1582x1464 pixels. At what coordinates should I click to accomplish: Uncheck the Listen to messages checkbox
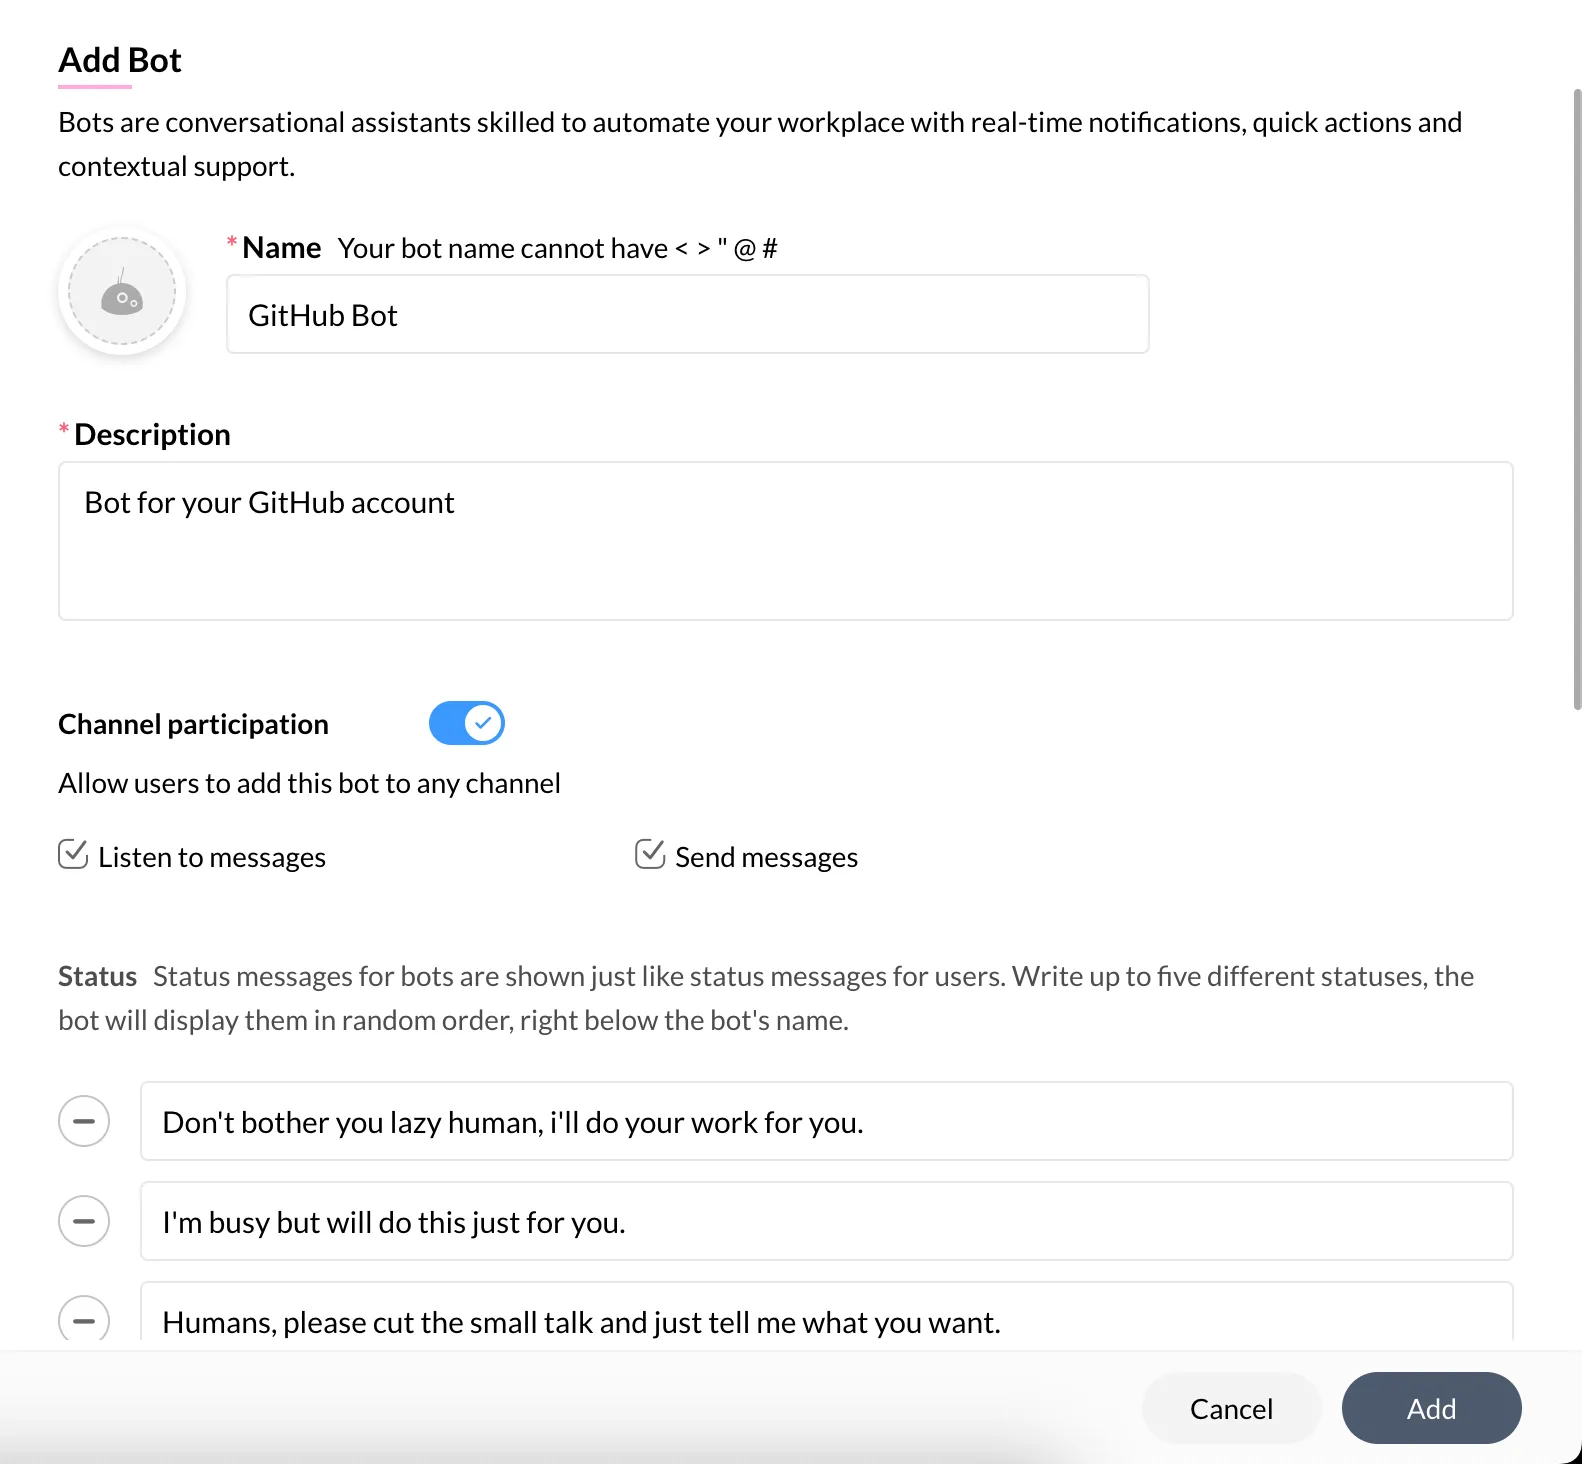73,855
